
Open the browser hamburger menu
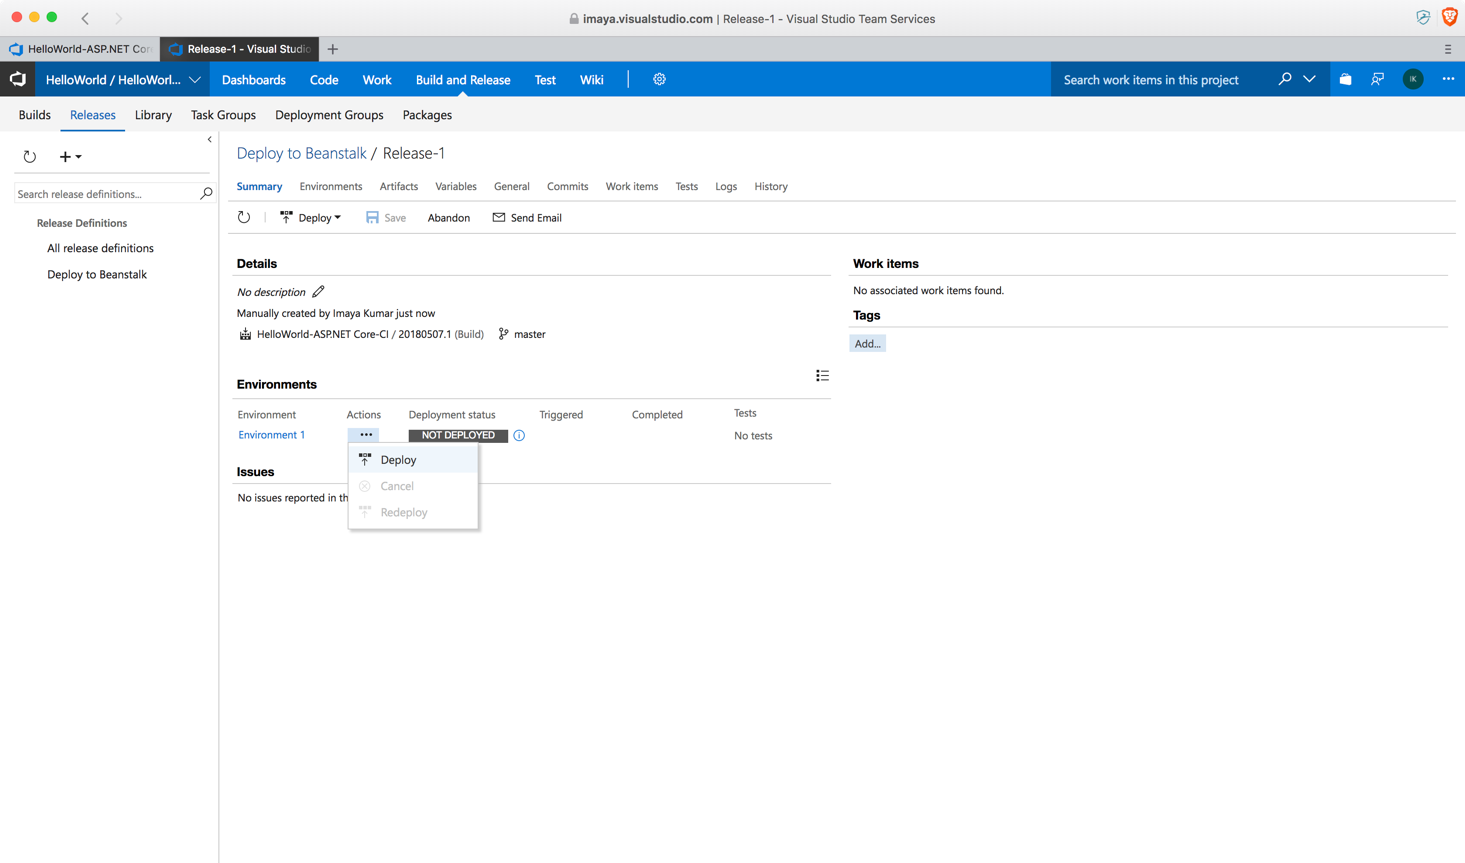(1447, 49)
